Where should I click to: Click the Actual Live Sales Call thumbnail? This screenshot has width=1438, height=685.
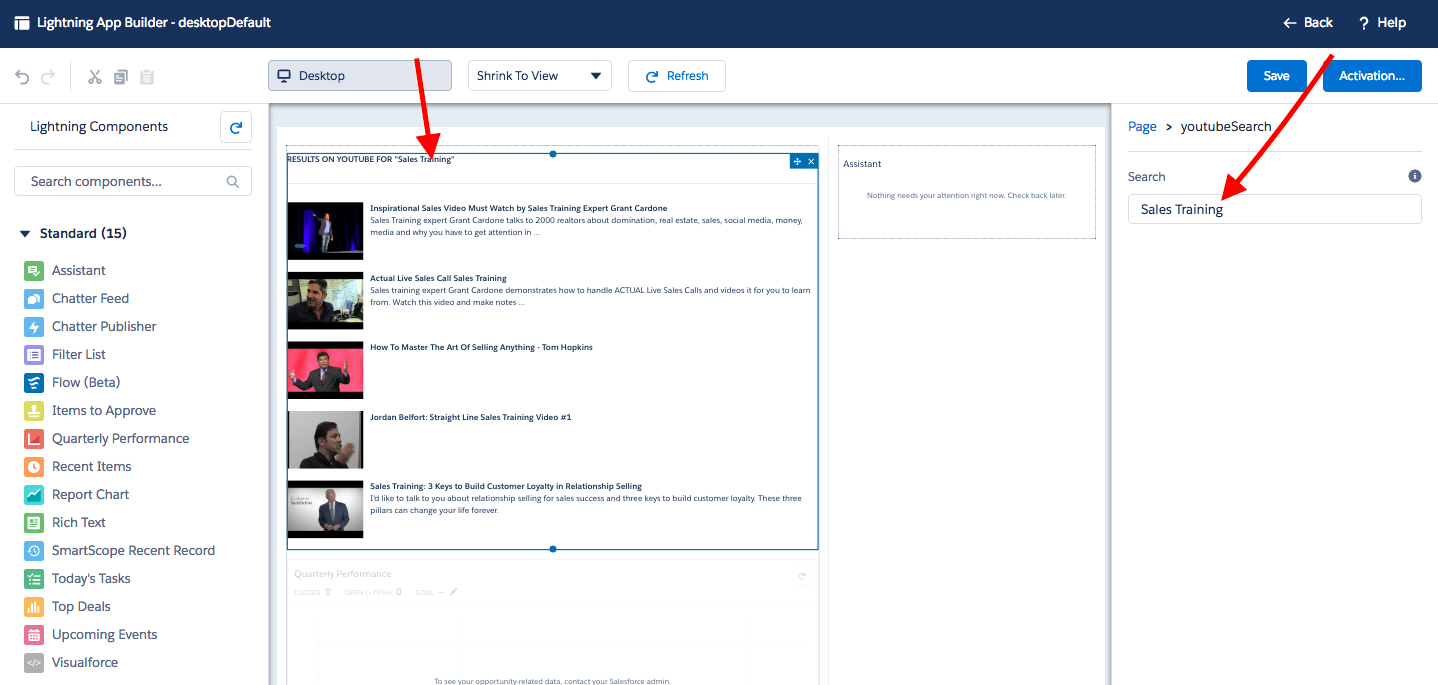[x=325, y=301]
